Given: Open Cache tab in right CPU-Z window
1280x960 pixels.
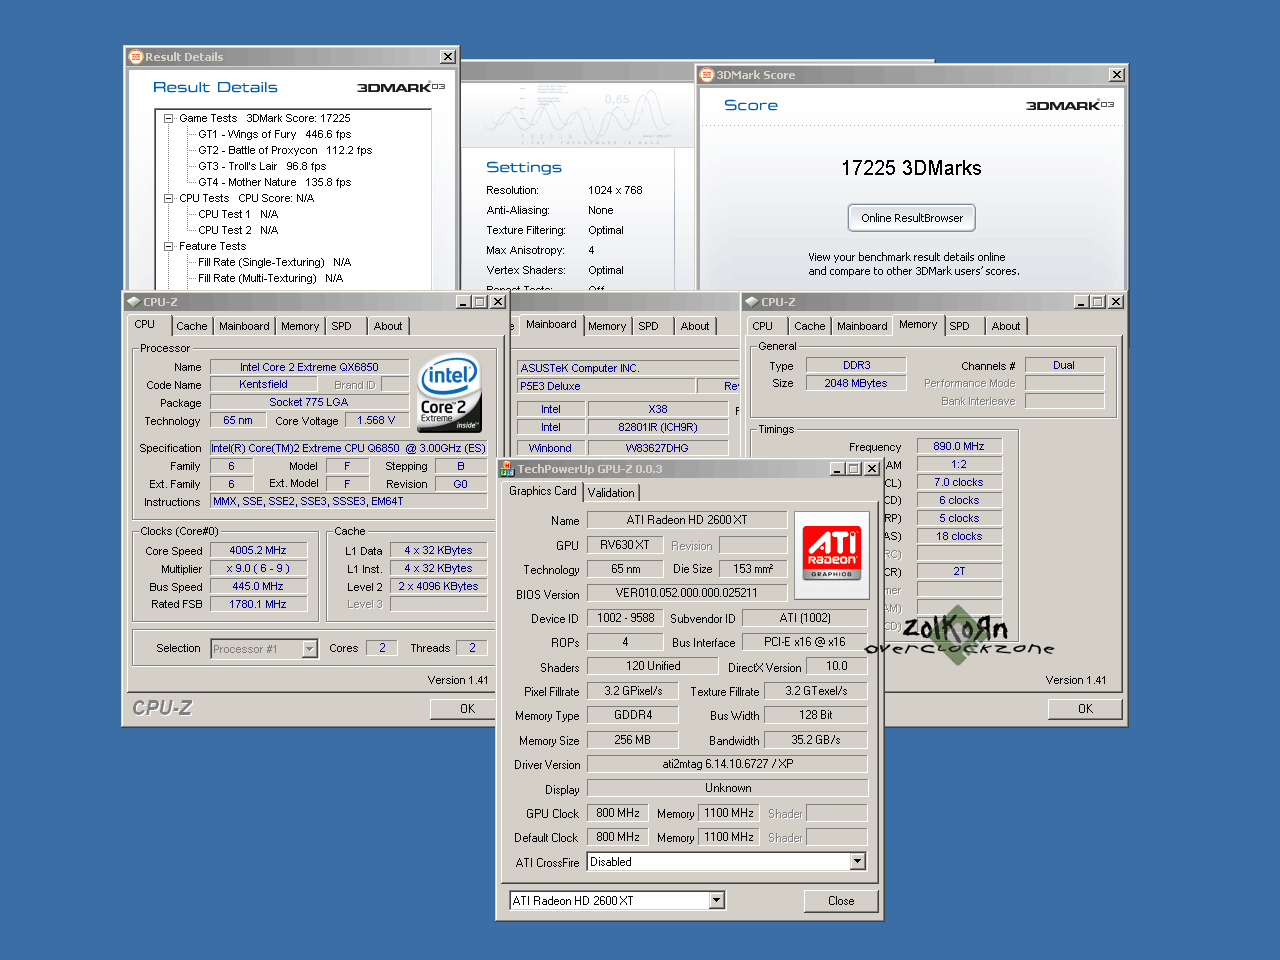Looking at the screenshot, I should click(810, 326).
